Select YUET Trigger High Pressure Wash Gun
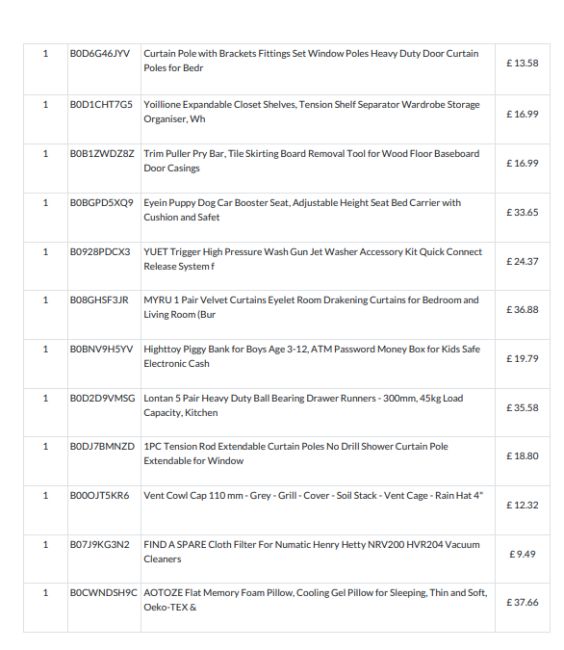The height and width of the screenshot is (650, 564). [x=312, y=259]
